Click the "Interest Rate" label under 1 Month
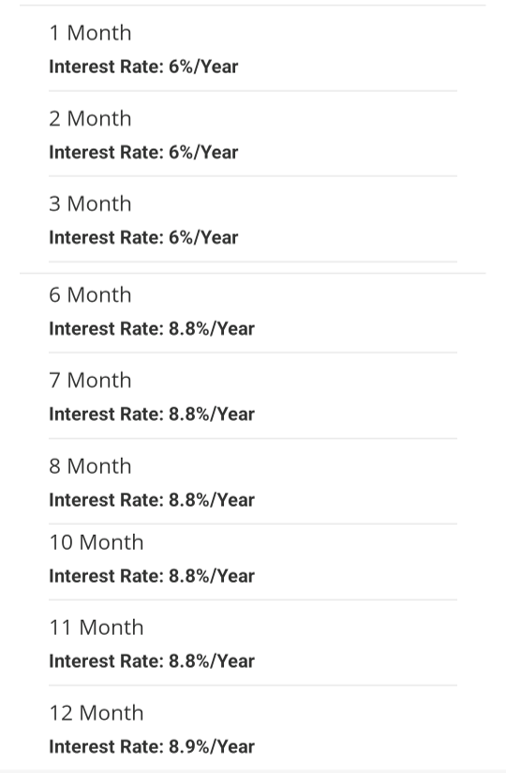The image size is (506, 773). (106, 67)
